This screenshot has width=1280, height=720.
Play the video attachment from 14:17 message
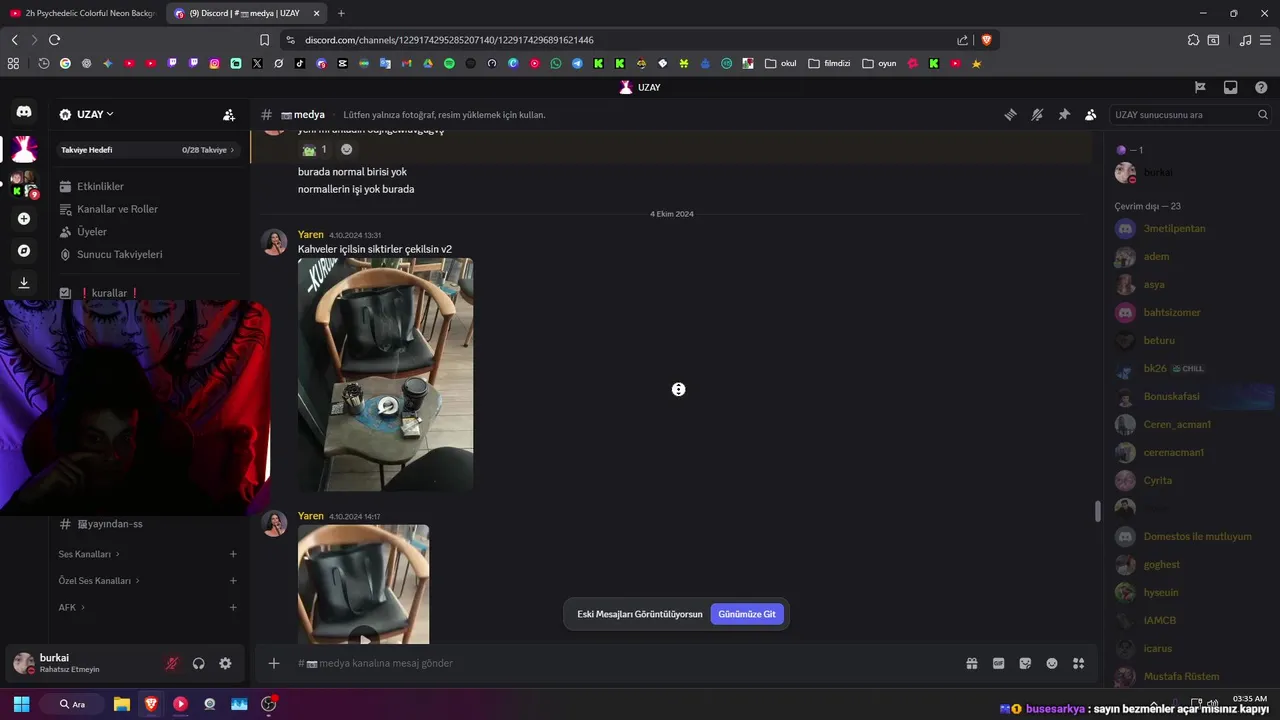[363, 638]
